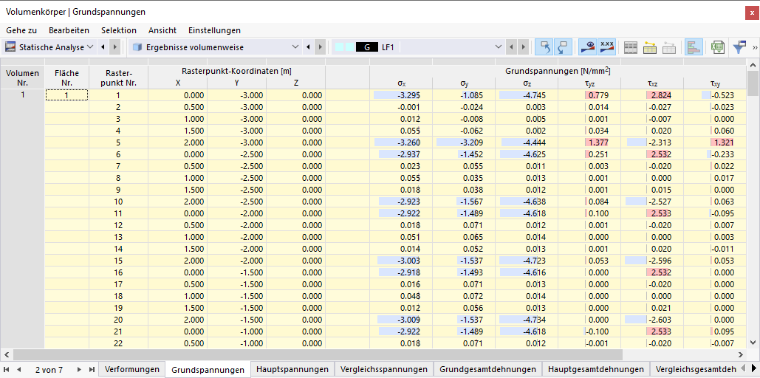
Task: Click the Volumen Nr. column header
Action: click(22, 78)
